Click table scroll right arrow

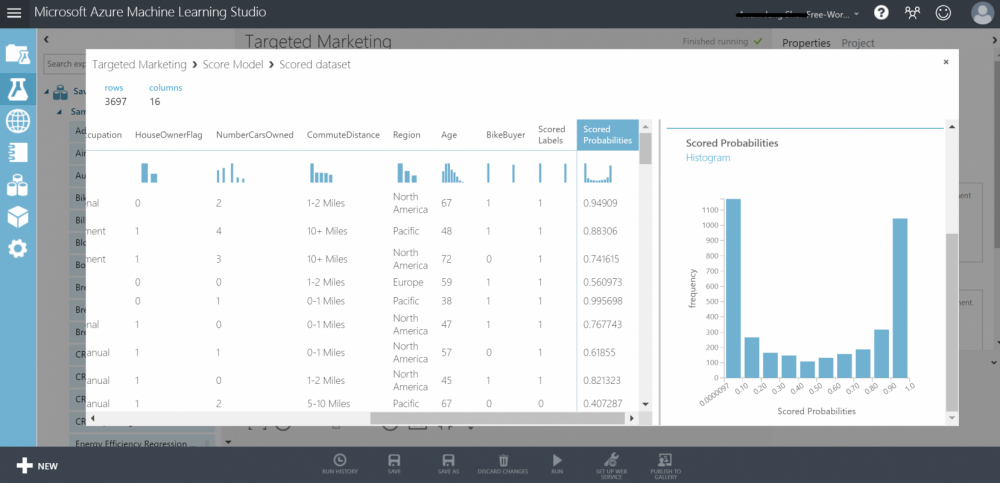(632, 419)
